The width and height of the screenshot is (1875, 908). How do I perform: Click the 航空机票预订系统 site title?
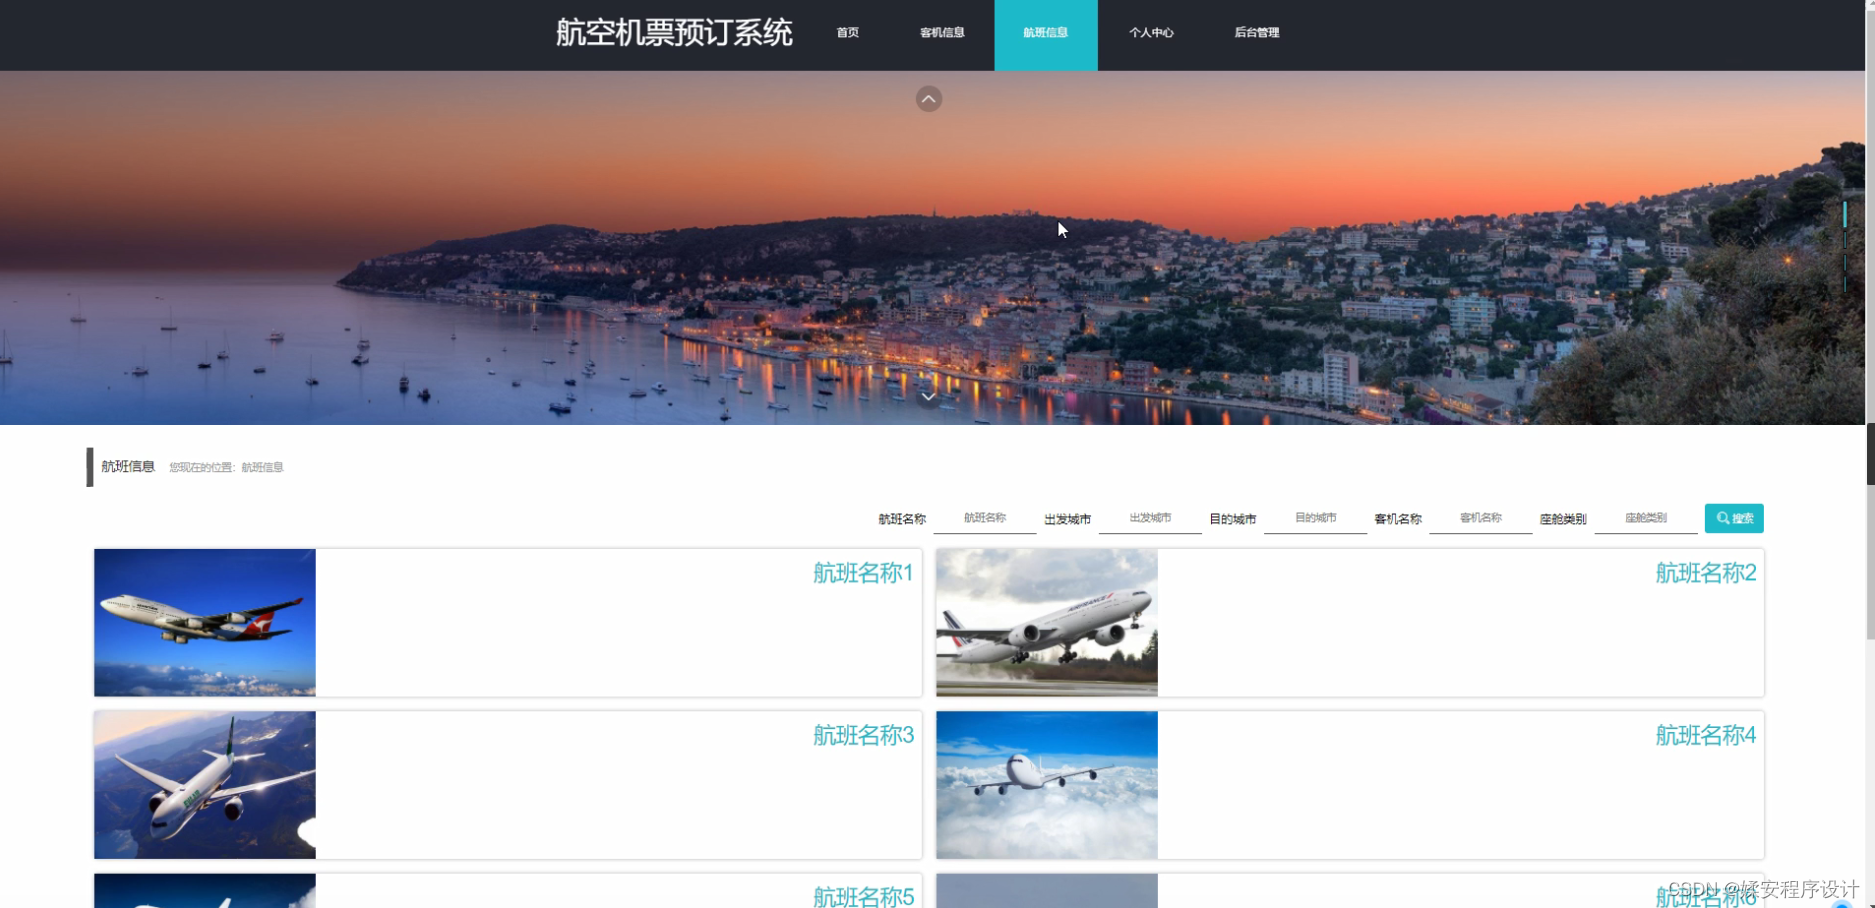click(674, 33)
